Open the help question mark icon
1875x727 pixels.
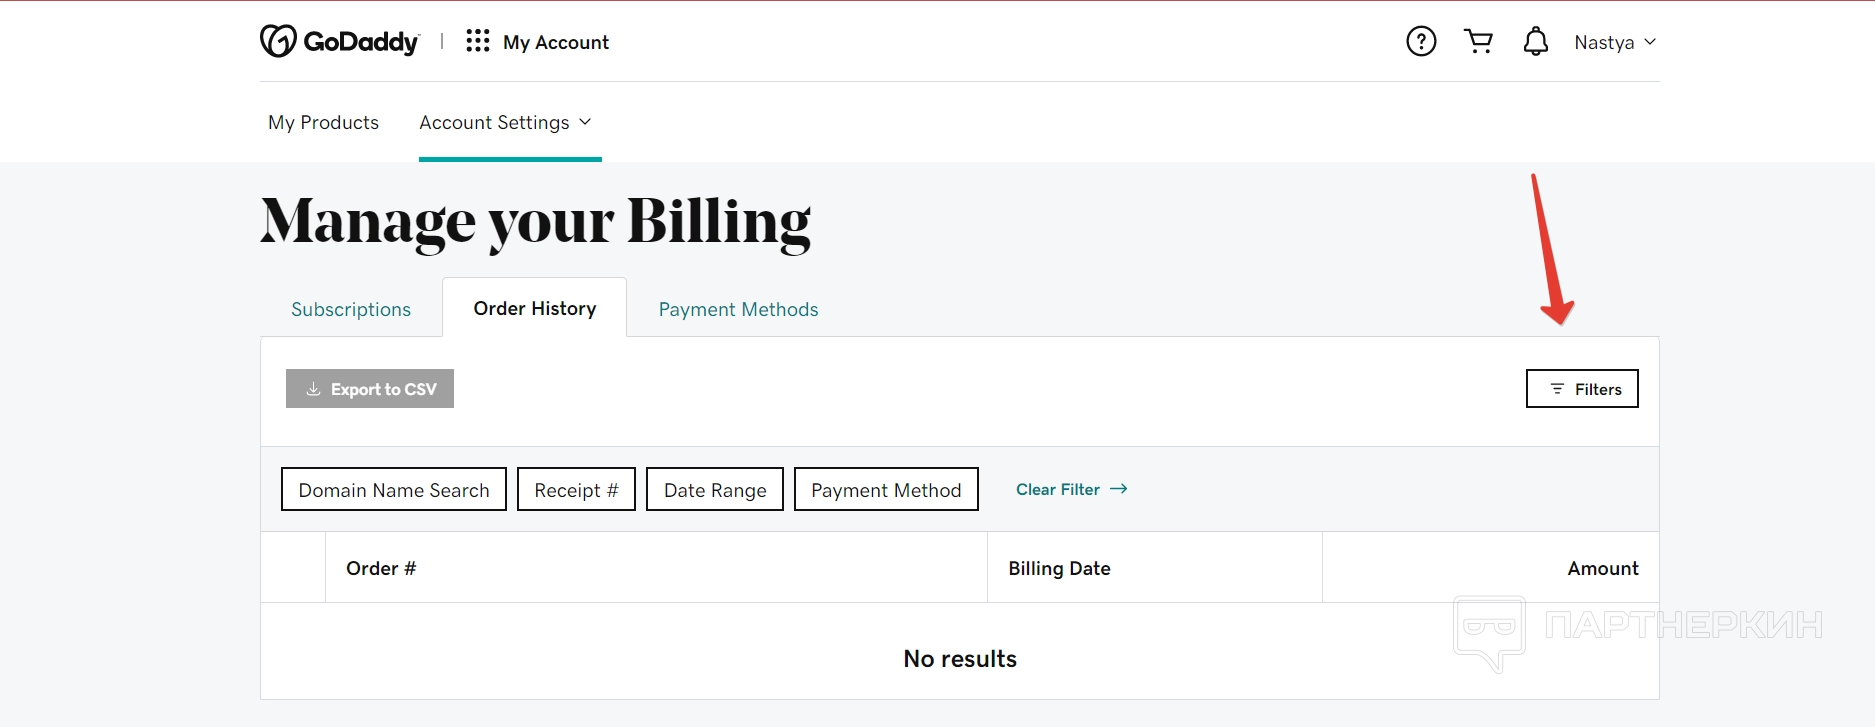click(1421, 41)
